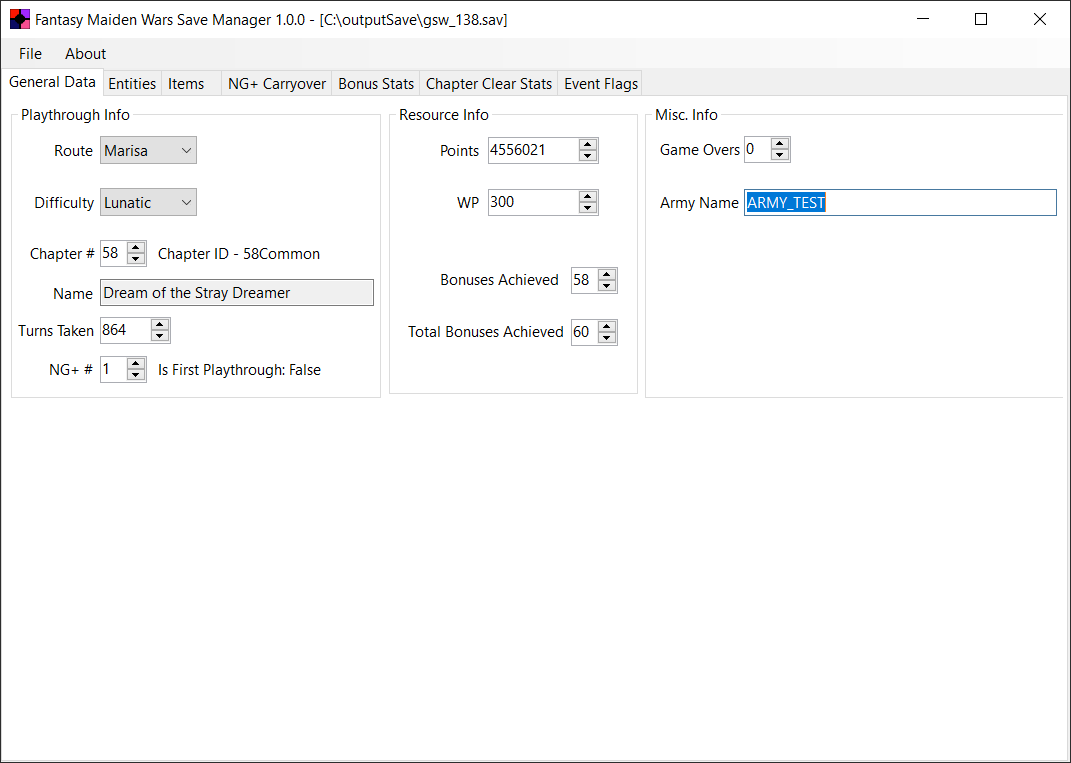Decrease the Points value
Viewport: 1071px width, 763px height.
[x=587, y=156]
